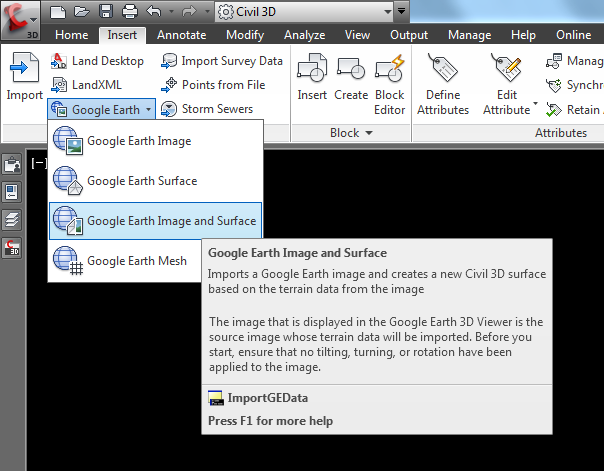Viewport: 604px width, 471px height.
Task: Open the Help ribbon tab
Action: click(x=523, y=35)
